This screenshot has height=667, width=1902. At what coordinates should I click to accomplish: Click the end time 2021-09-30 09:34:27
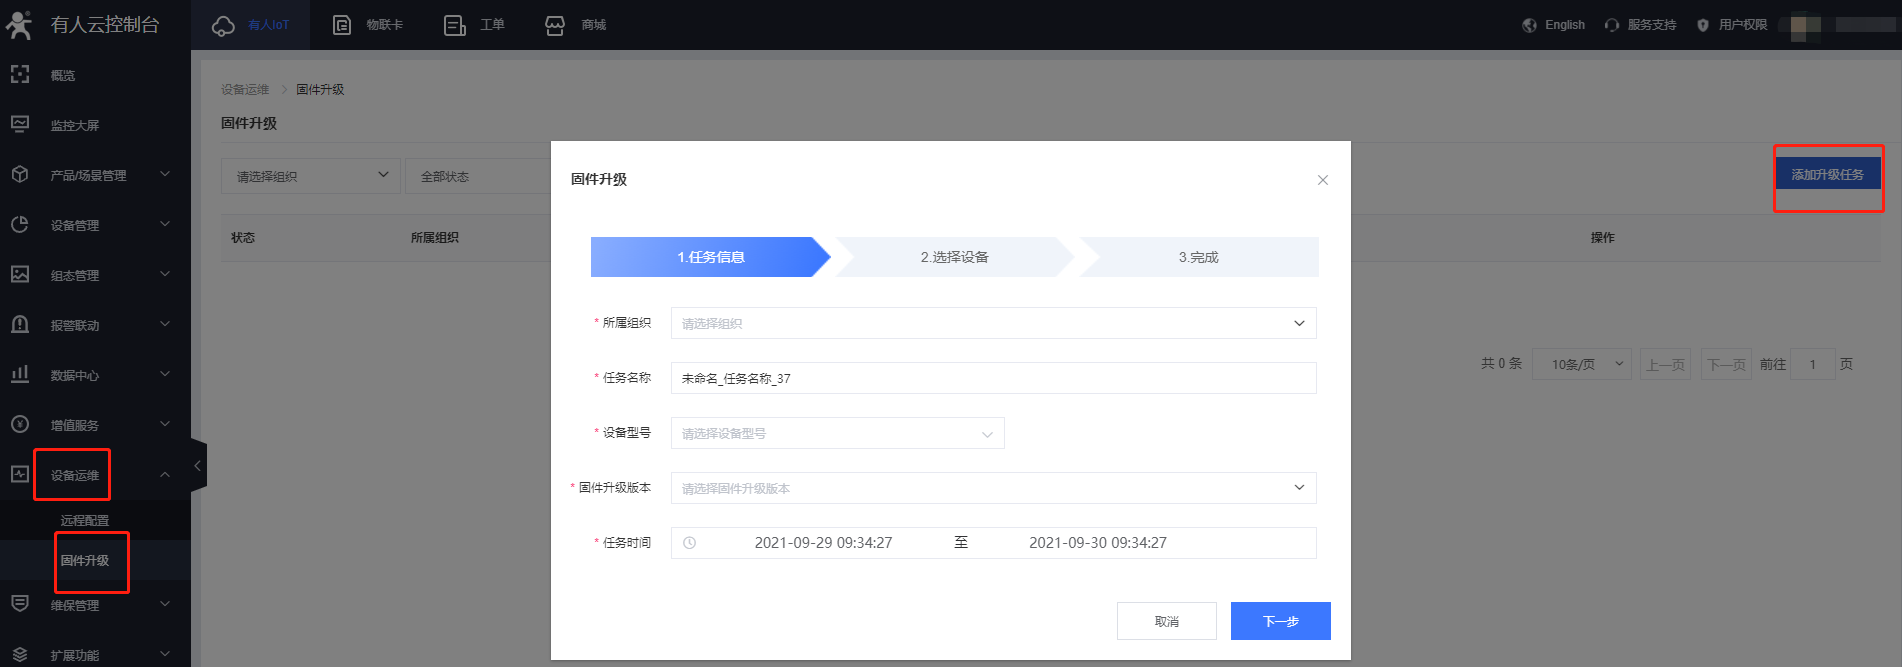point(1098,543)
